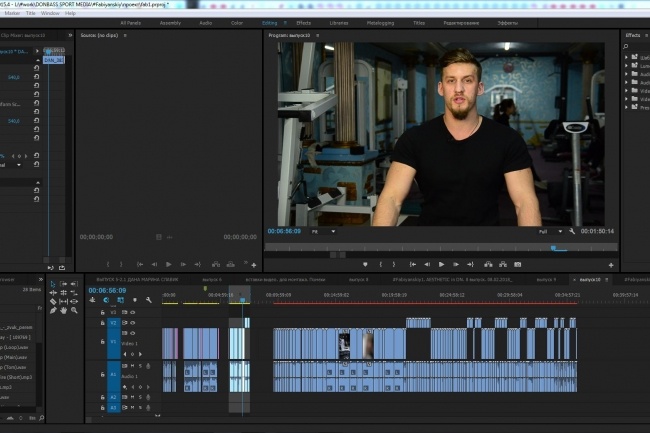Switch to the Libraries workspace

[339, 23]
